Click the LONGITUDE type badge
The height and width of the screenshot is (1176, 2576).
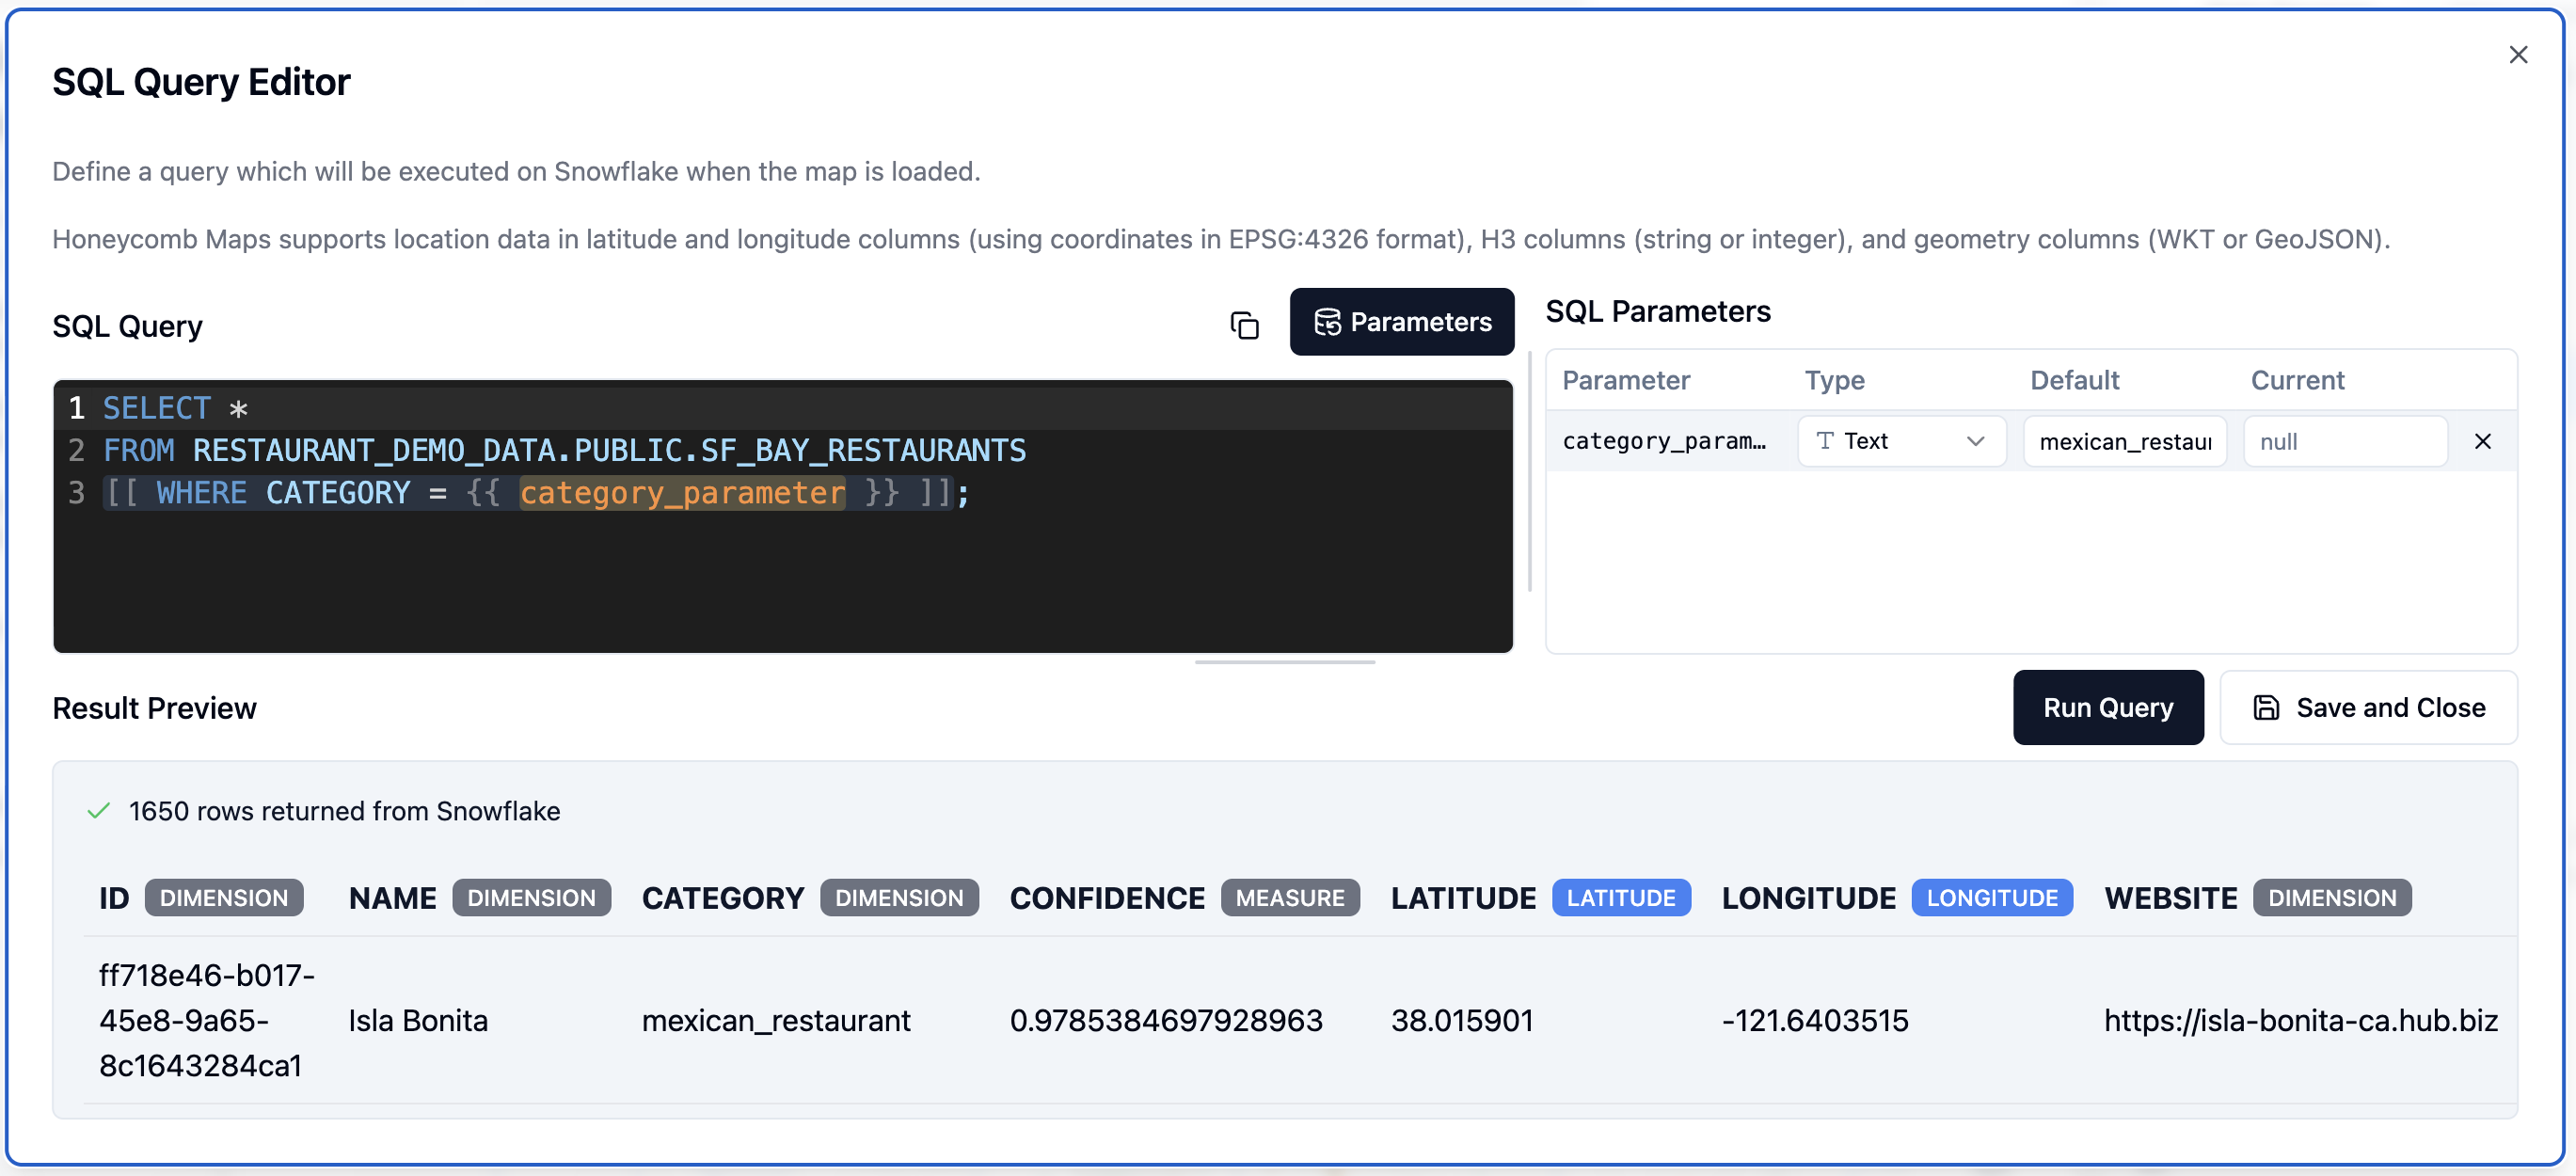click(1991, 897)
